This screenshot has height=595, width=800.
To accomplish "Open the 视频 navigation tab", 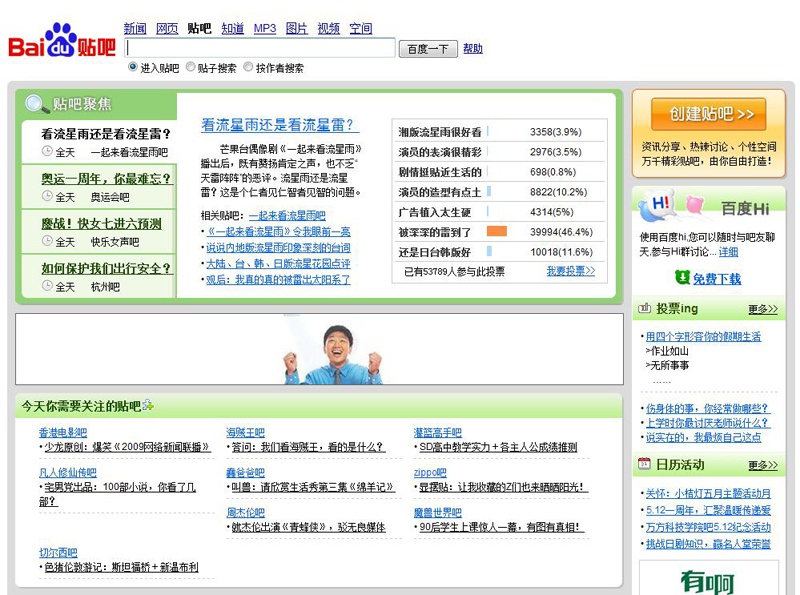I will tap(329, 29).
